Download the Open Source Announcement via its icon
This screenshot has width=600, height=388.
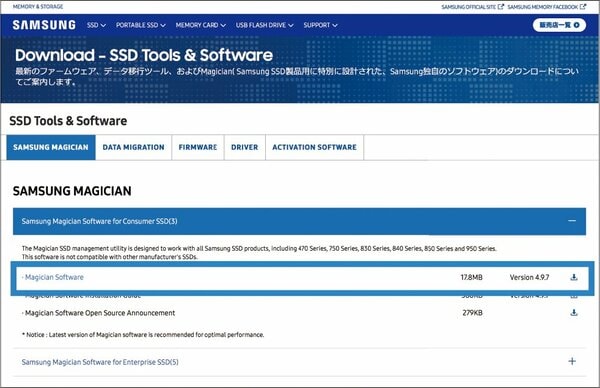(574, 313)
